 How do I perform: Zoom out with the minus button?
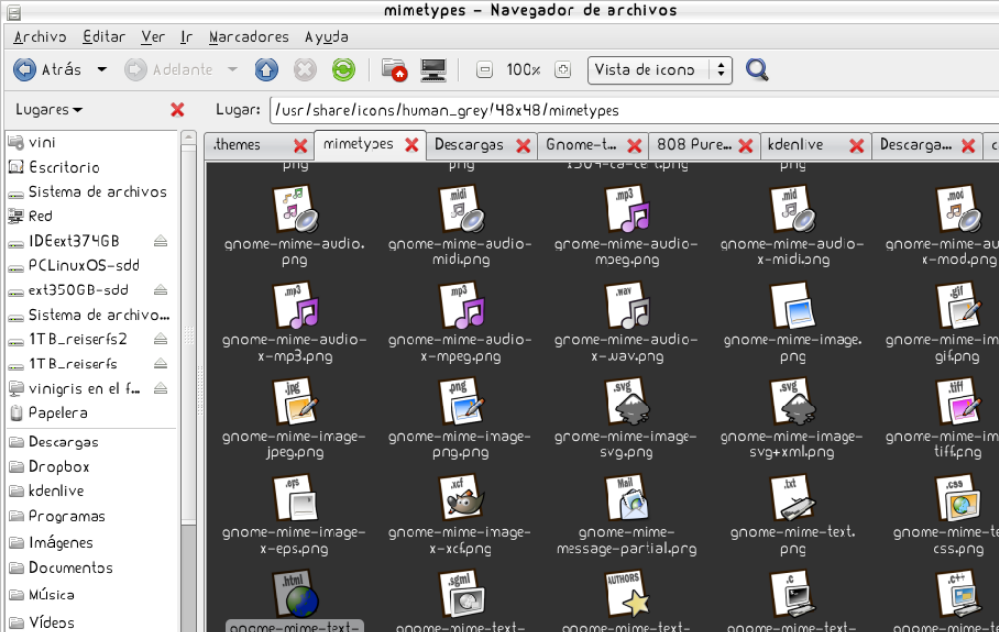[484, 69]
